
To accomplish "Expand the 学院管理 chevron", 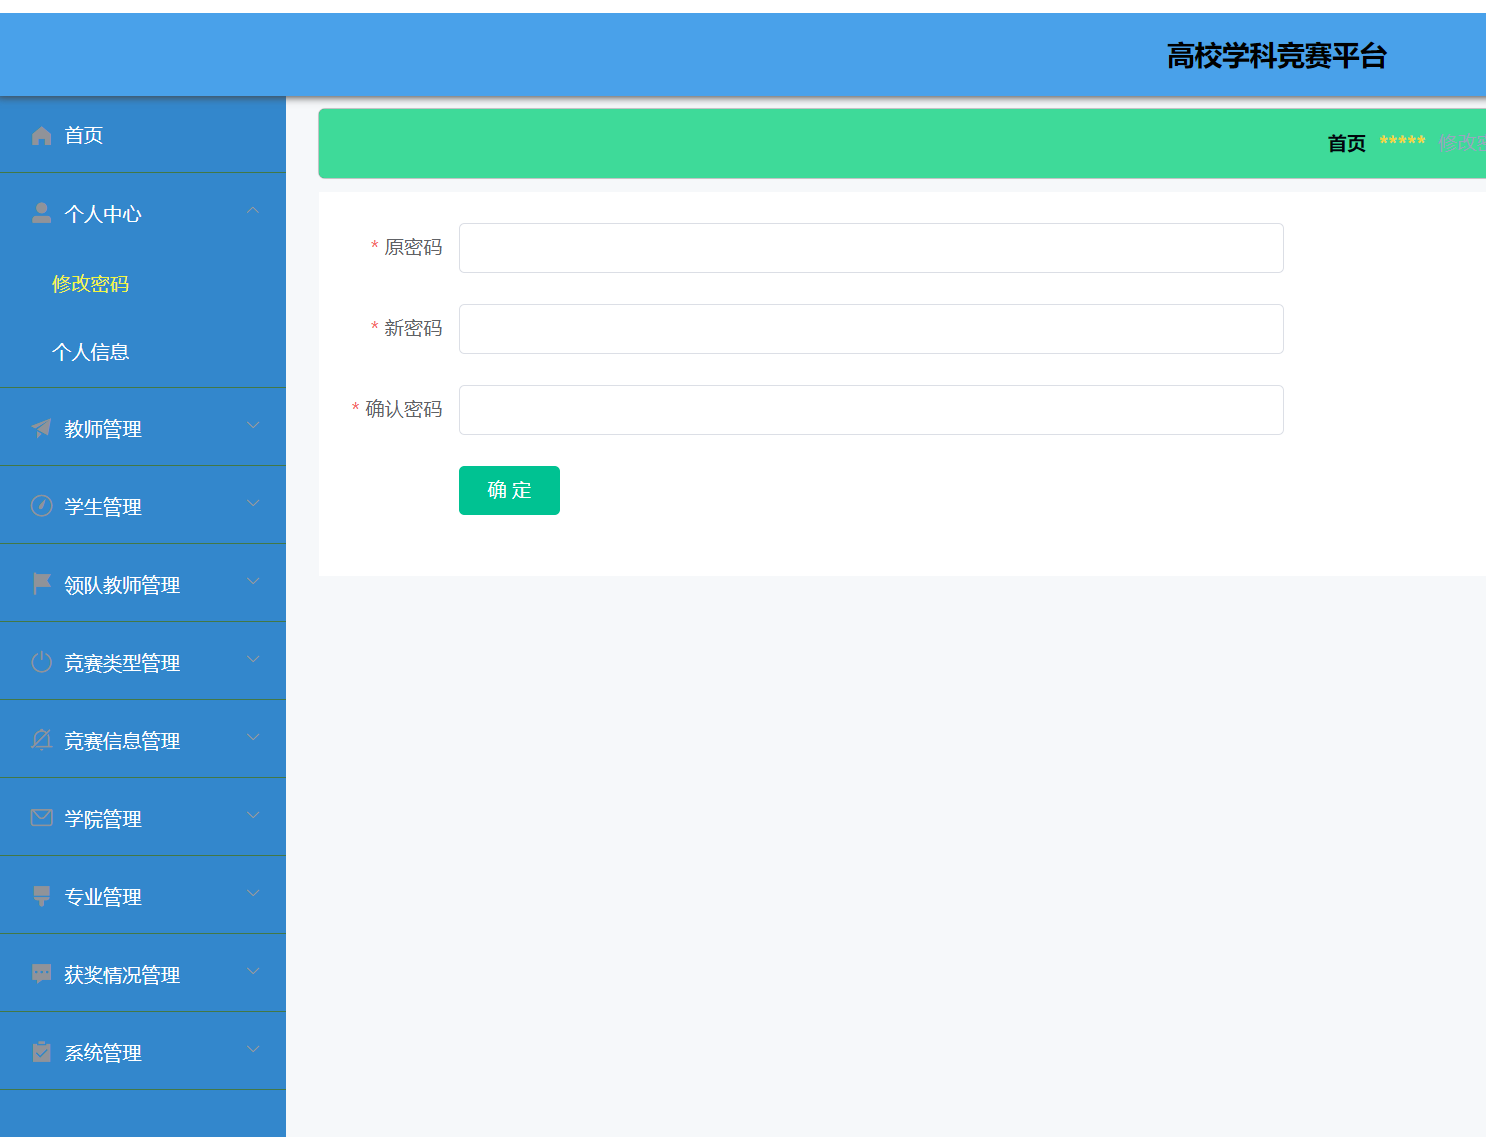I will (x=253, y=815).
